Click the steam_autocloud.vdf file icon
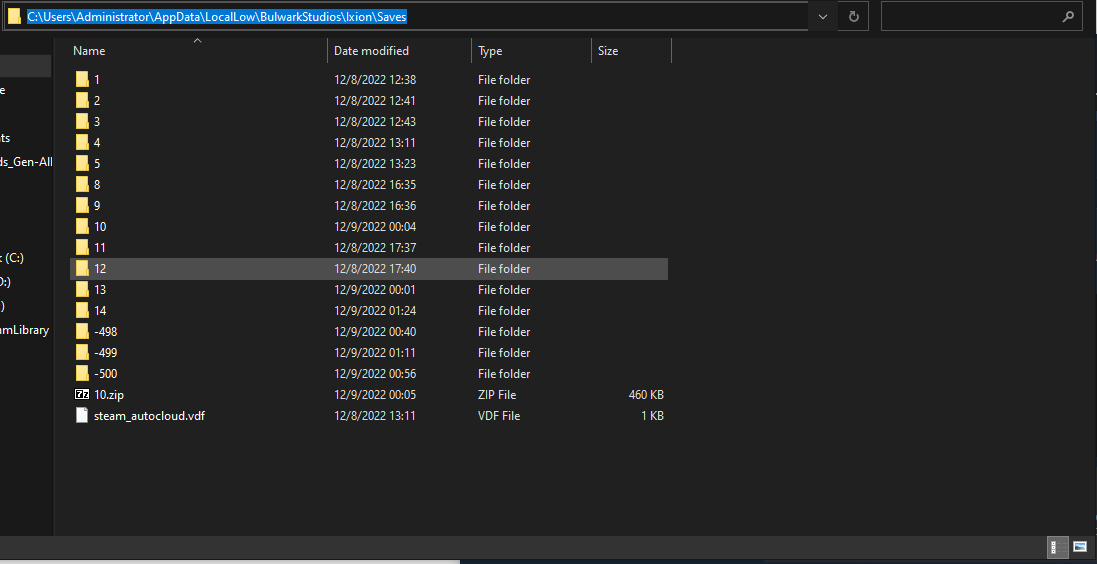Image resolution: width=1097 pixels, height=564 pixels. click(x=82, y=416)
